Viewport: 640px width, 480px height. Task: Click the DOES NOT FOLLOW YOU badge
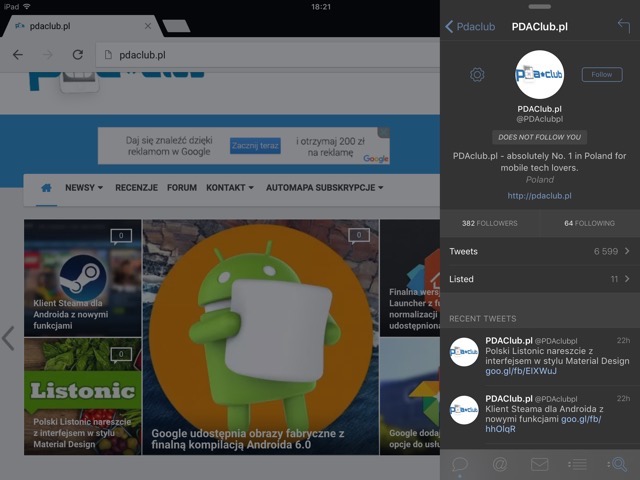539,137
